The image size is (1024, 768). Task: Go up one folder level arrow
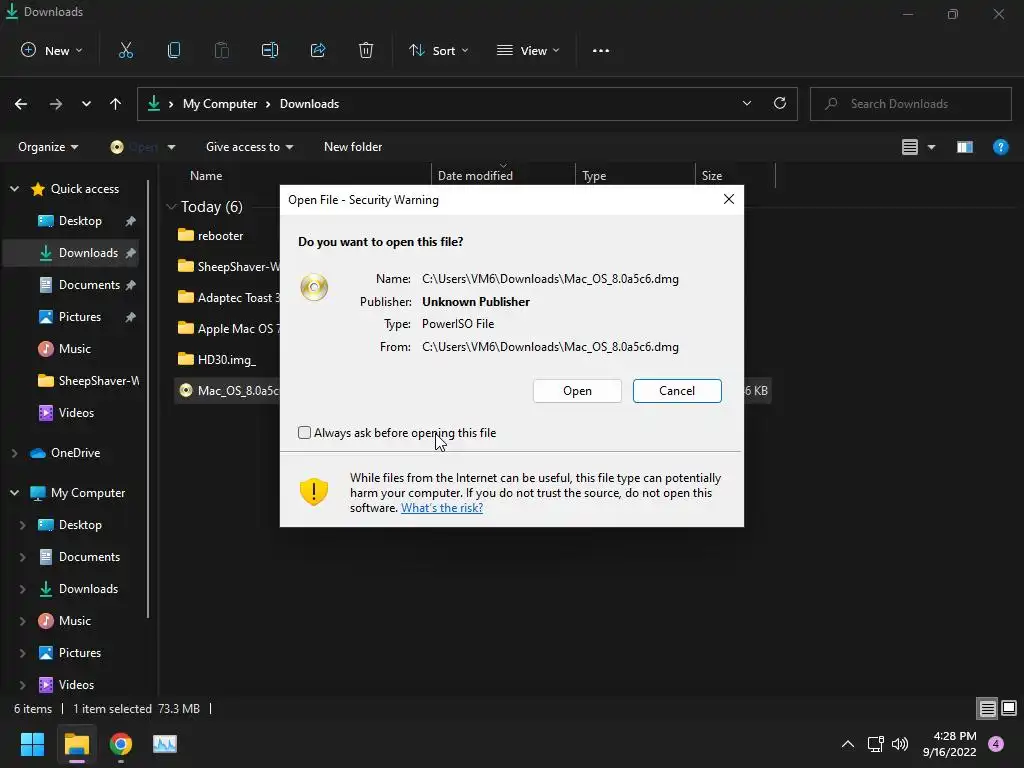coord(116,104)
